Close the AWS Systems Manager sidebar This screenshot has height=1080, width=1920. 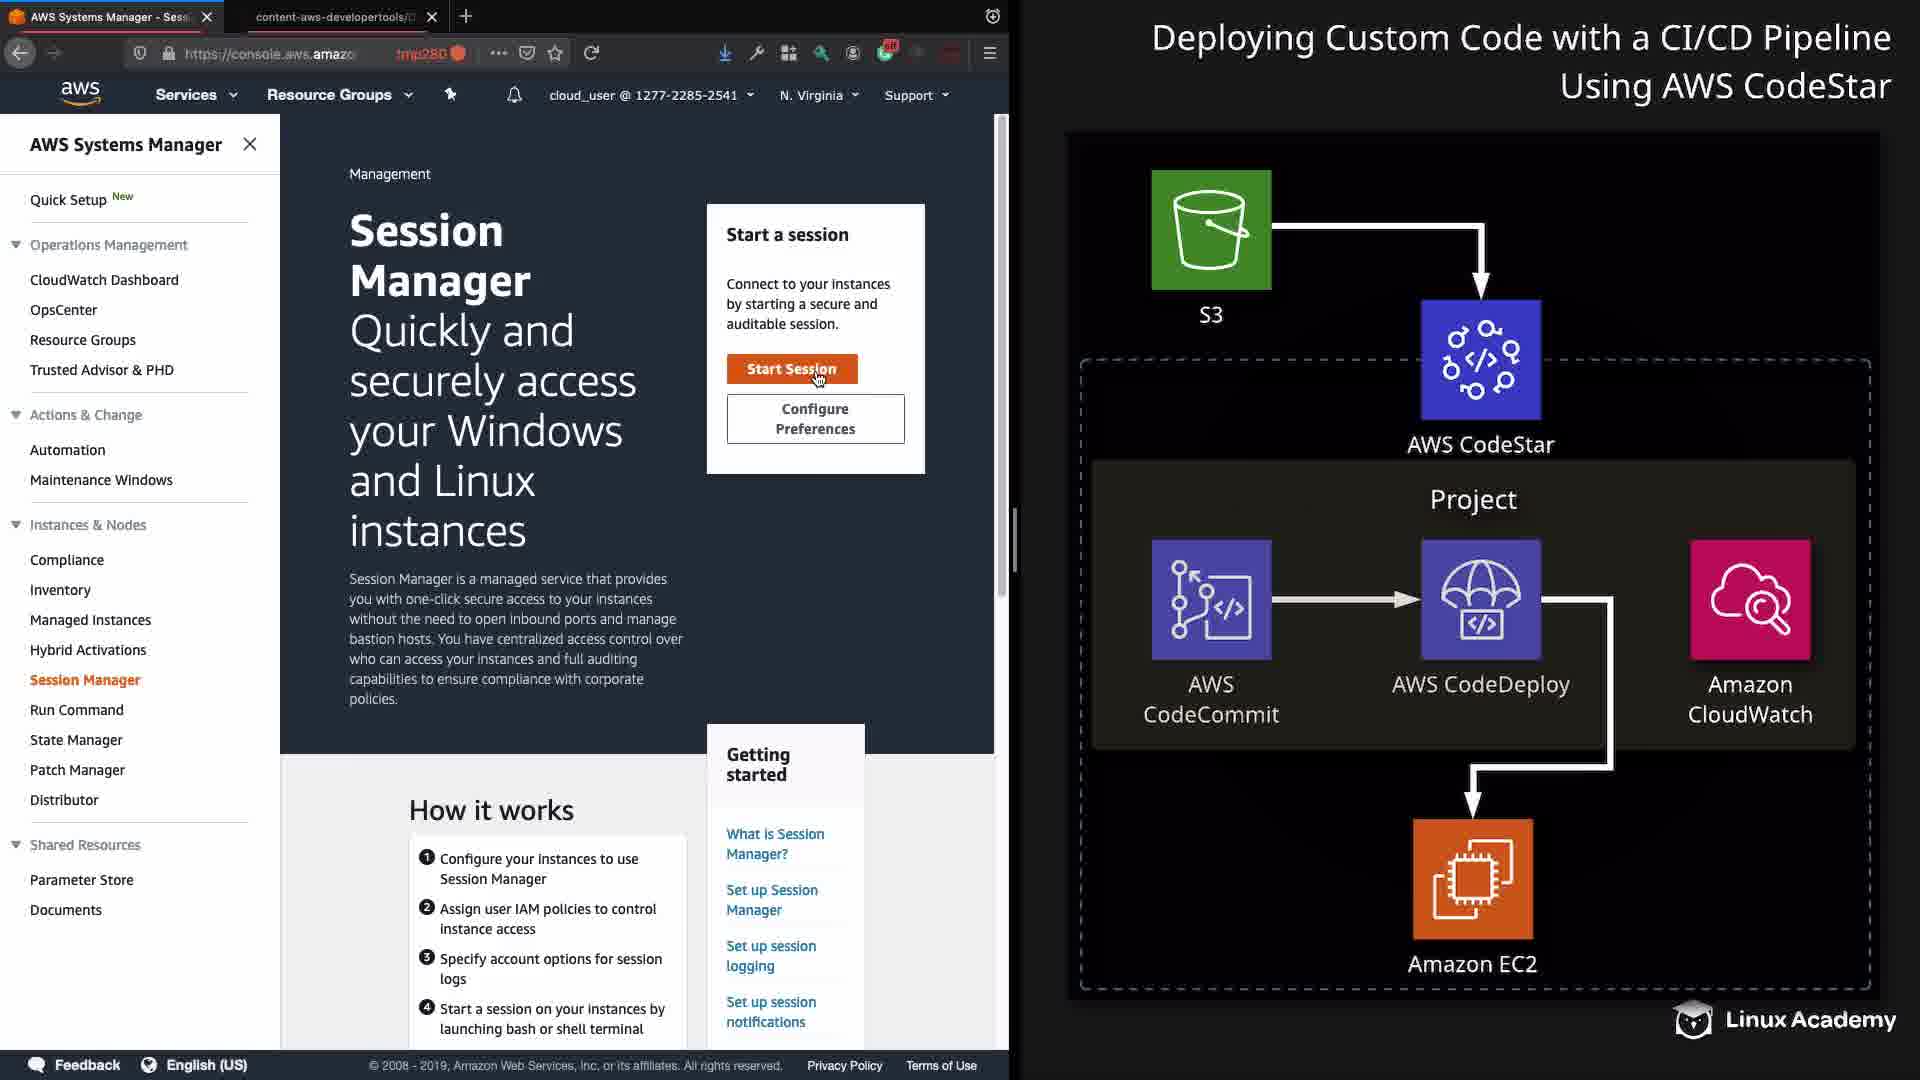(250, 144)
